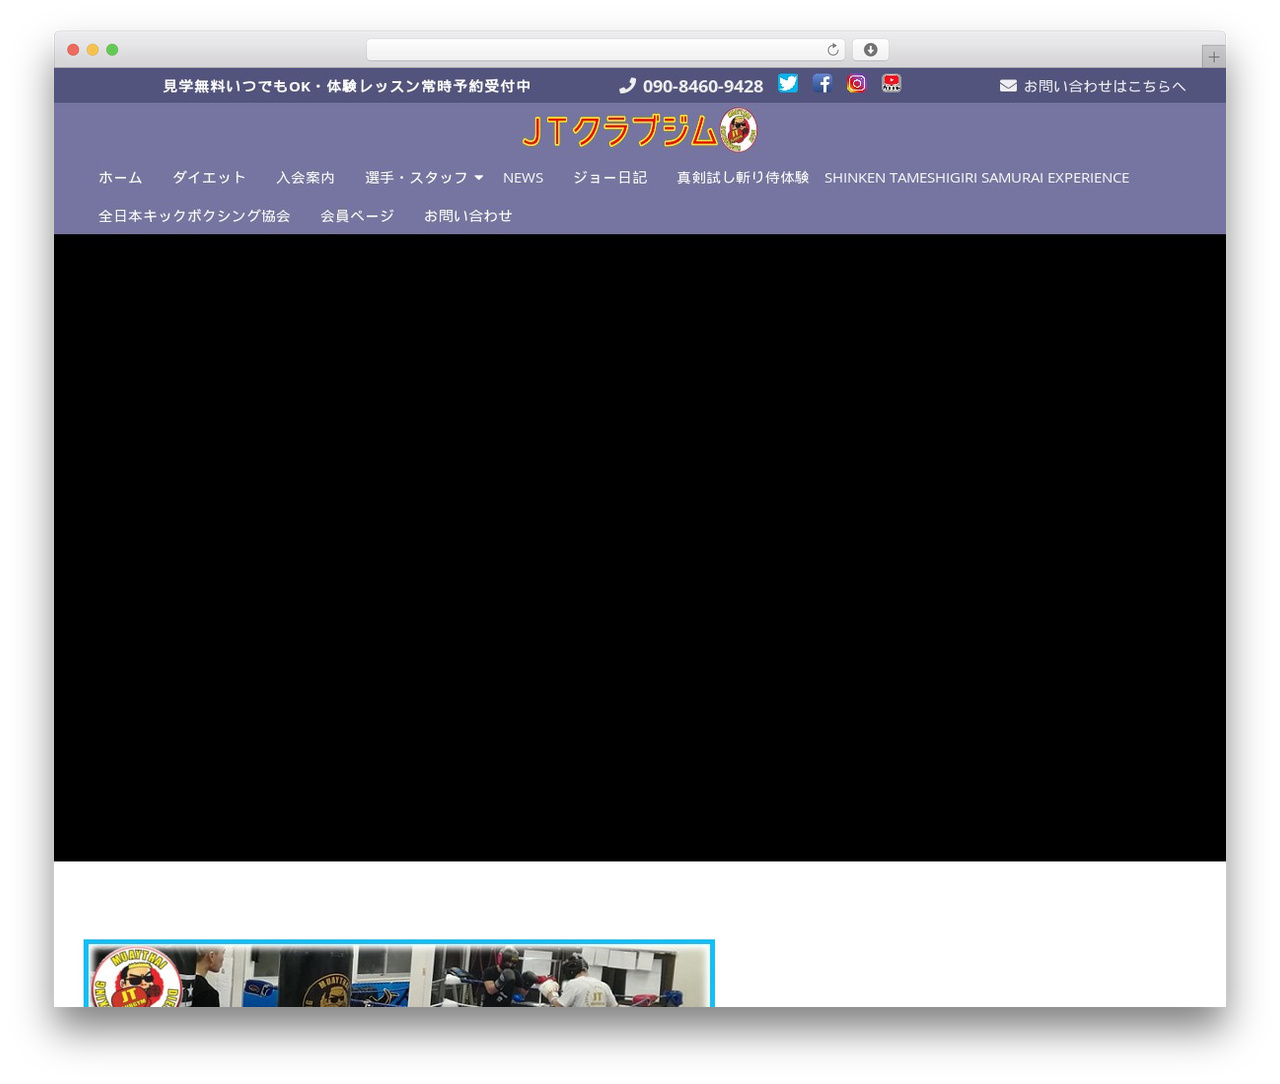
Task: Click the black hero video area
Action: click(640, 547)
